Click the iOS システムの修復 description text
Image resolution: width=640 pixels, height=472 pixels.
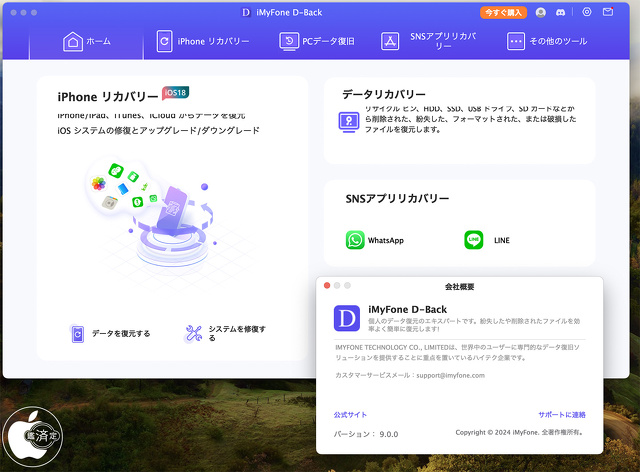coord(158,131)
